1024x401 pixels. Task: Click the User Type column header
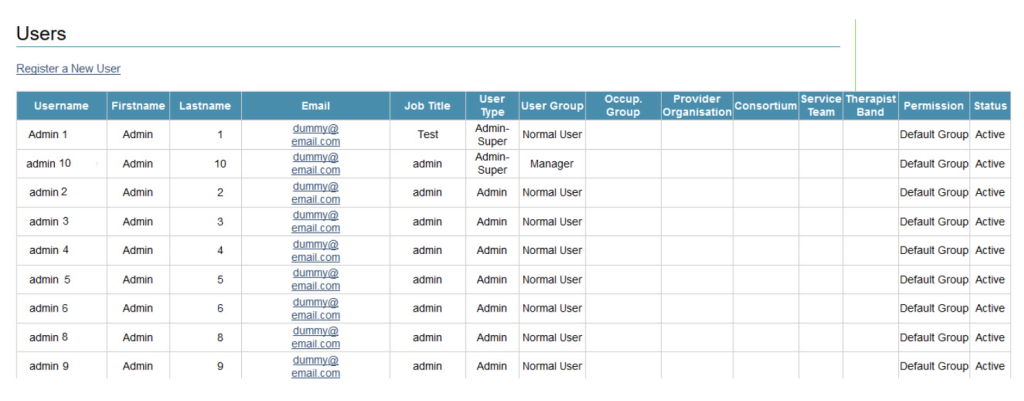tap(492, 106)
